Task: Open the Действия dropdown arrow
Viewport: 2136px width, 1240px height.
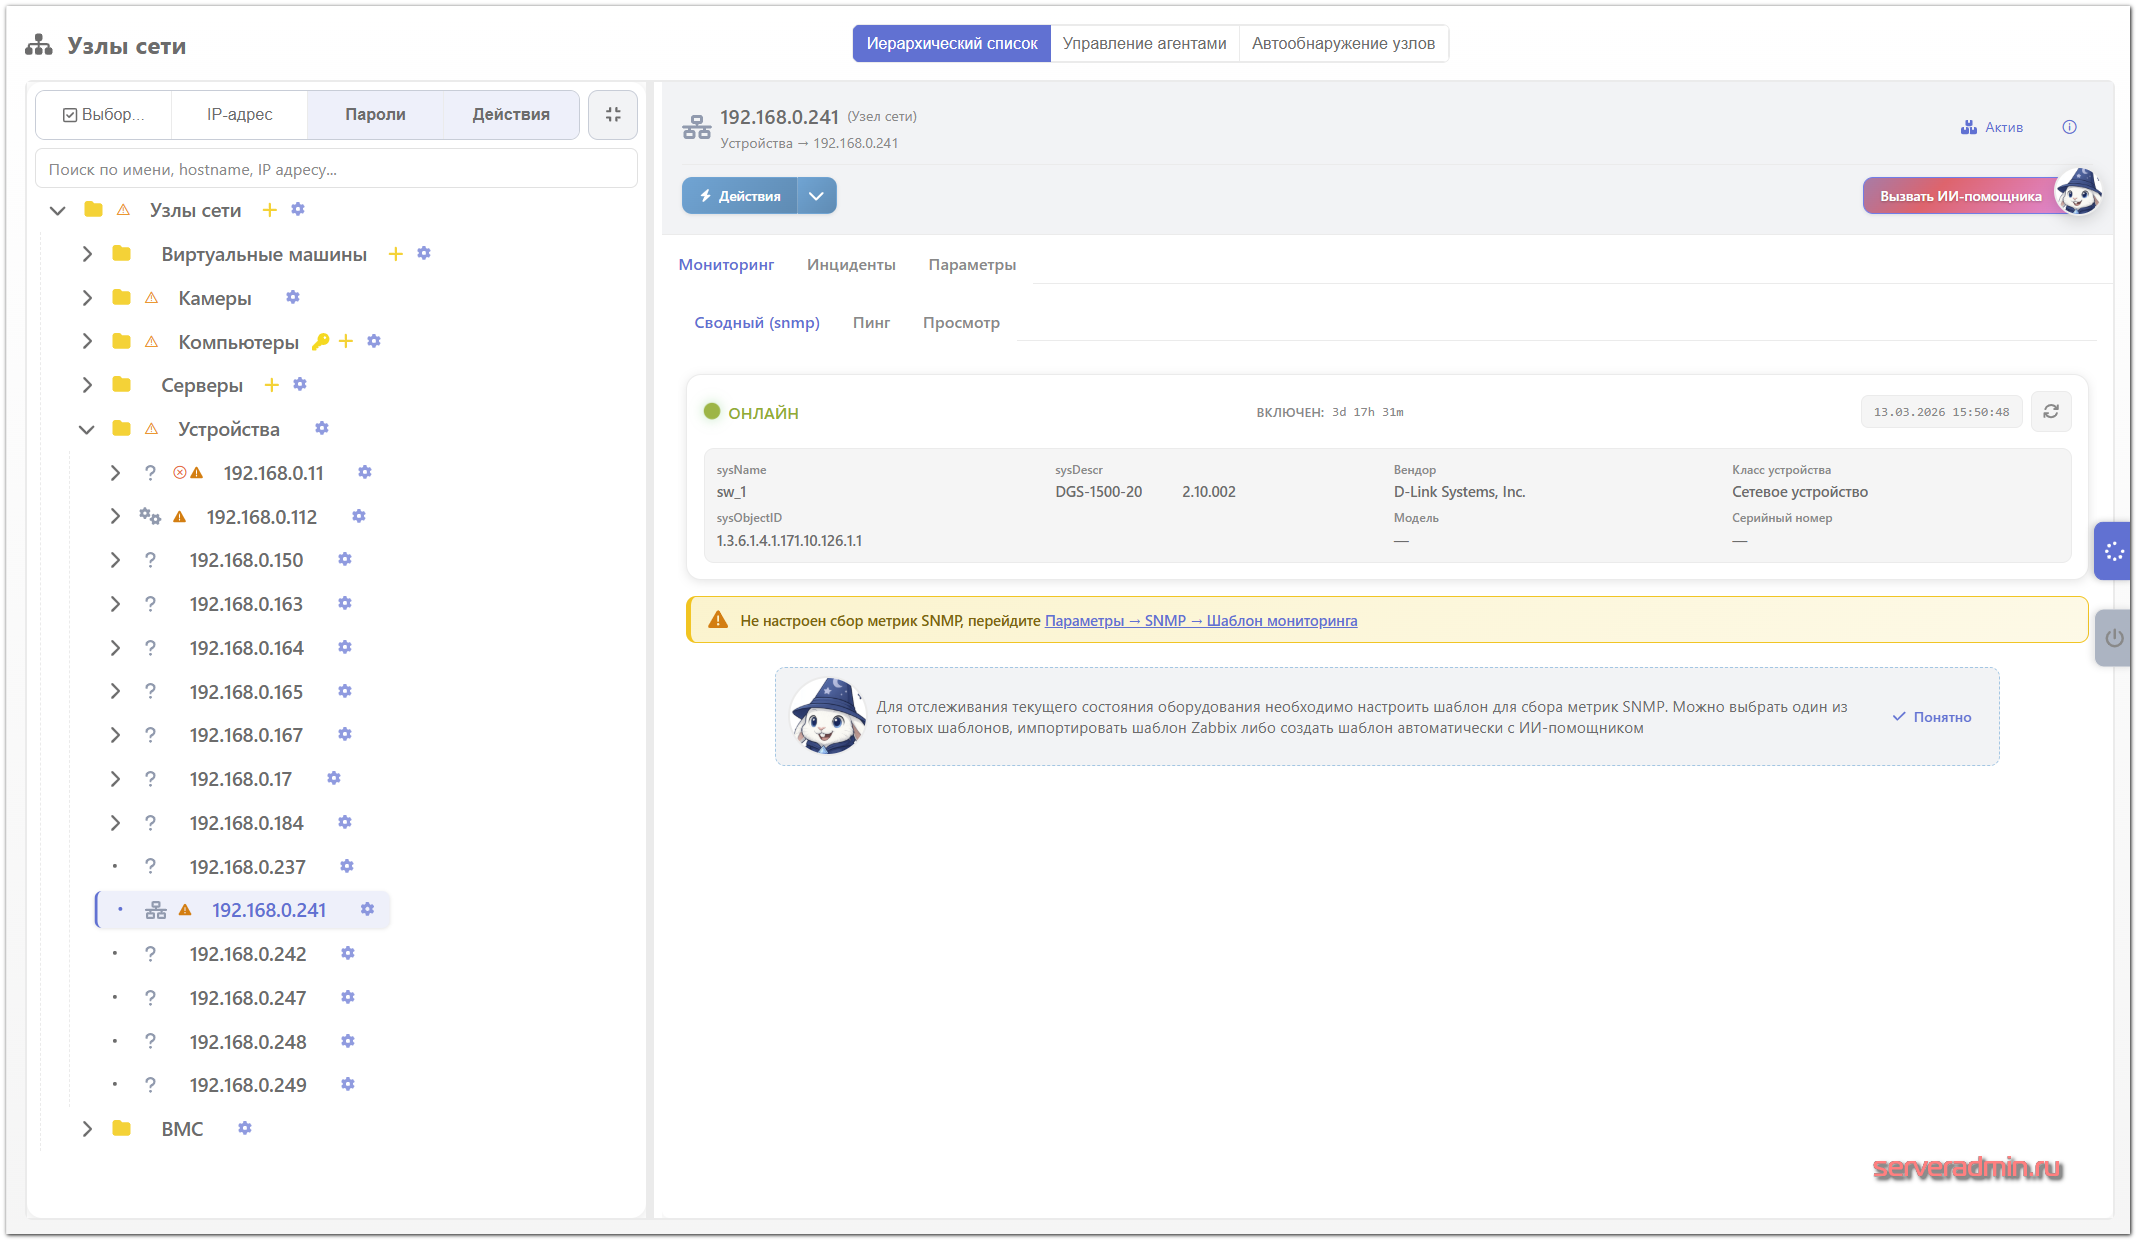Action: (x=816, y=196)
